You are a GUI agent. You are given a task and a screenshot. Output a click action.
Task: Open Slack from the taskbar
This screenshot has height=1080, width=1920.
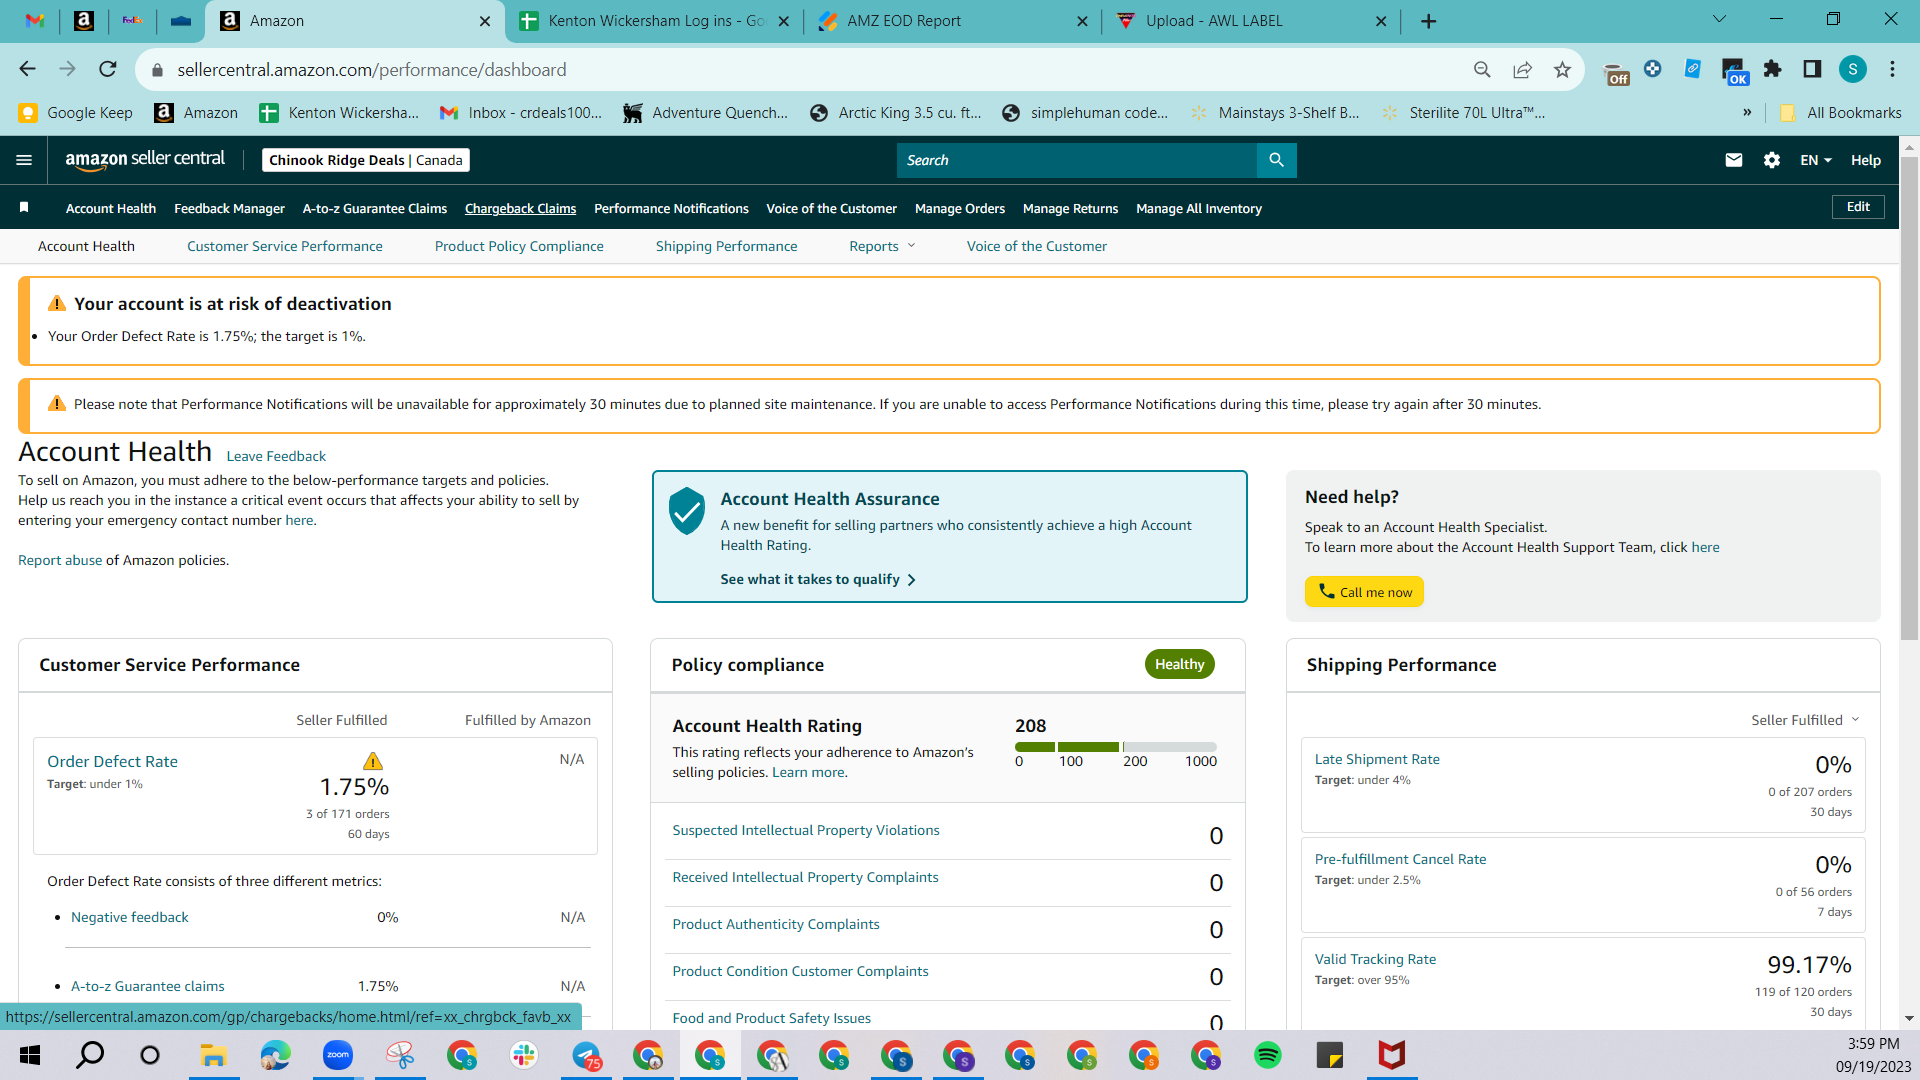524,1055
